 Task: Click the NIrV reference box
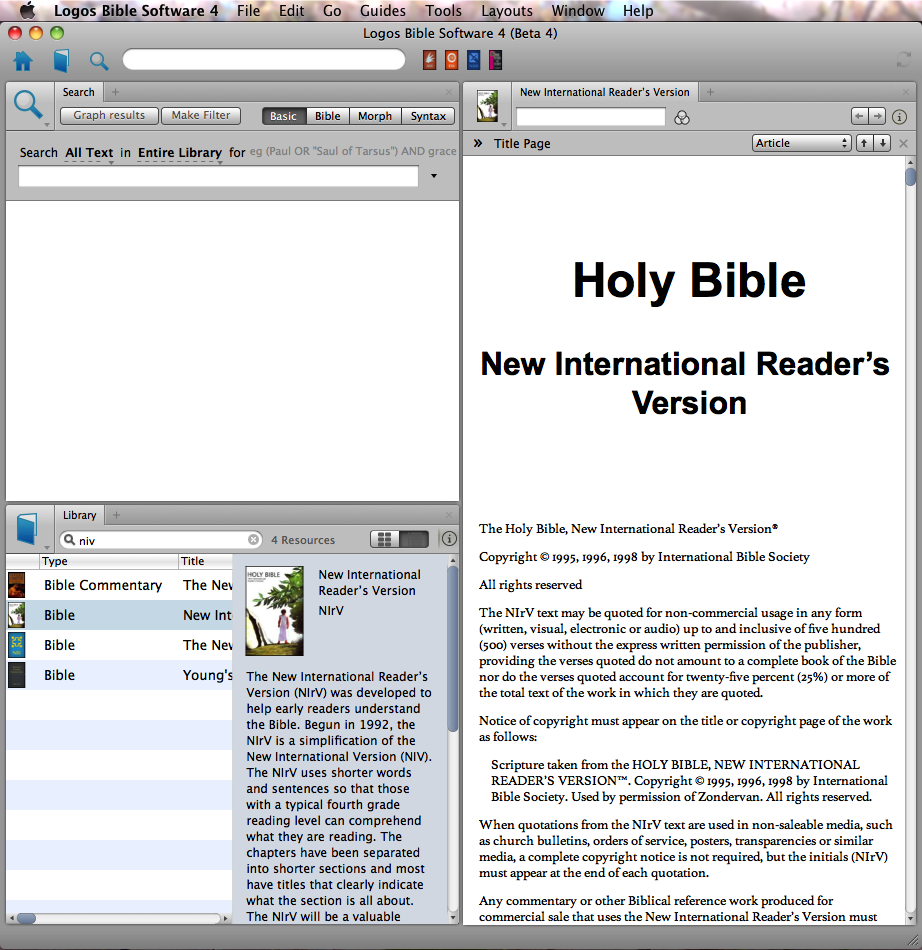pyautogui.click(x=591, y=117)
